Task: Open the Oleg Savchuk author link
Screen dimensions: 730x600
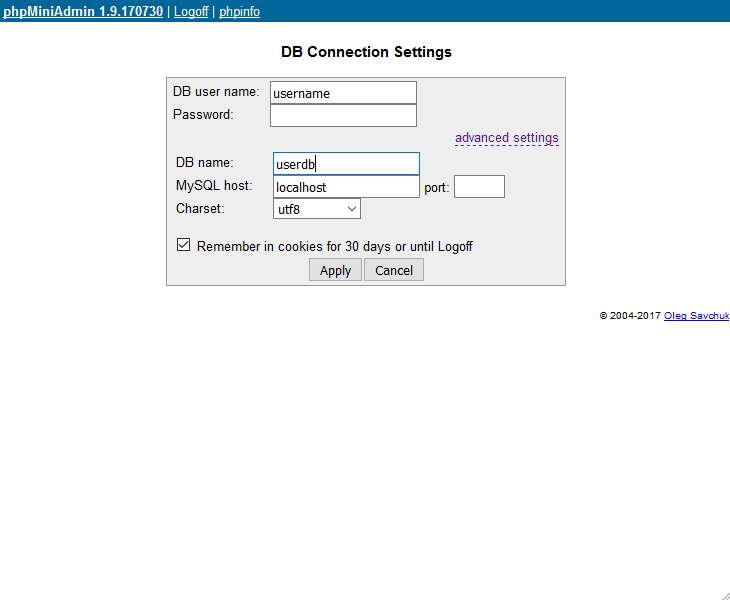Action: click(x=696, y=316)
